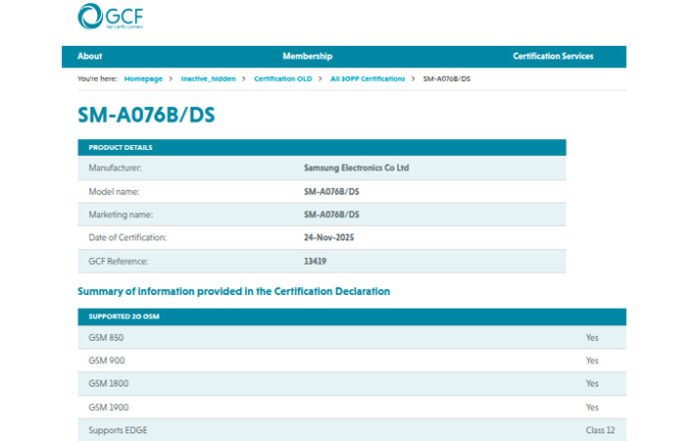Click the GCF logo

(110, 16)
